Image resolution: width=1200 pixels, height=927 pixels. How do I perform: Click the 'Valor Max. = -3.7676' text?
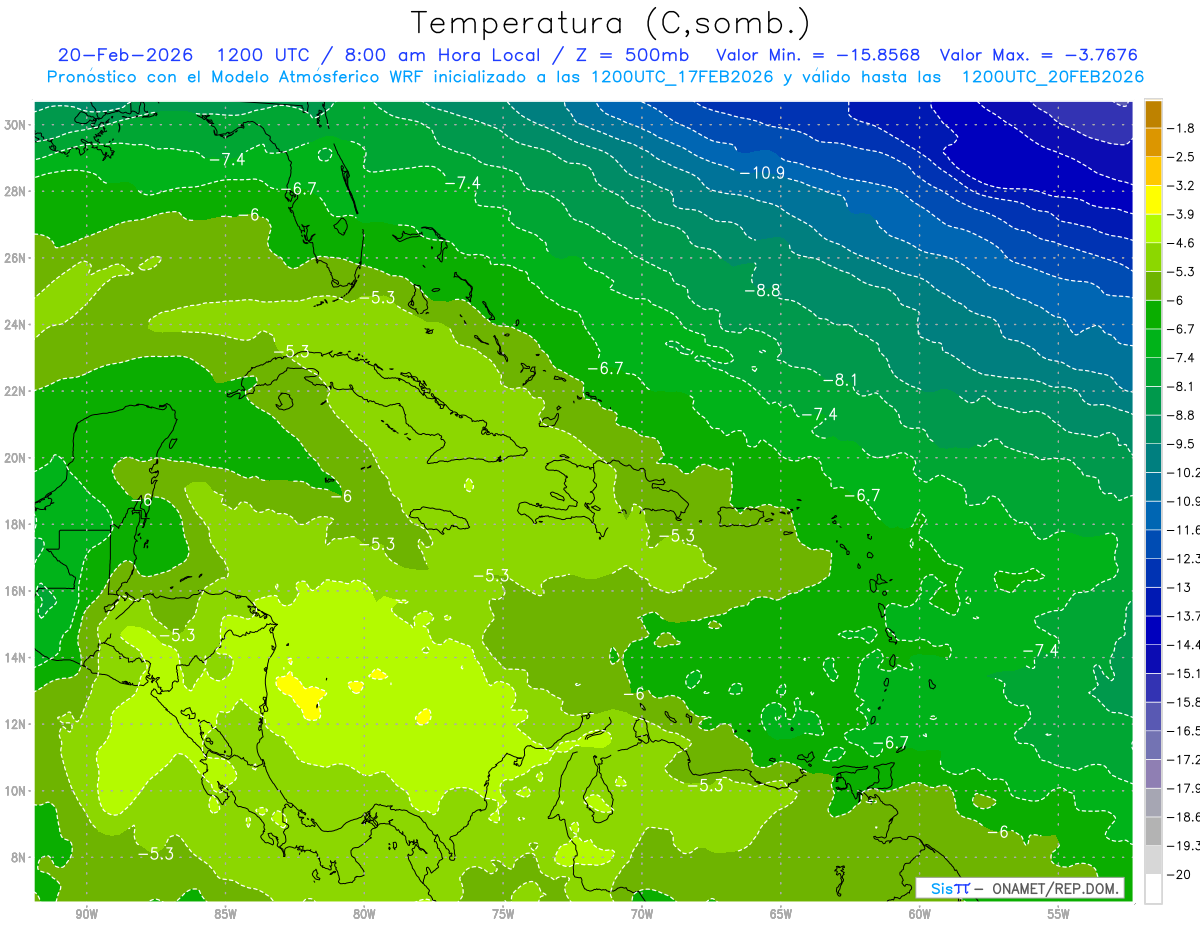(1039, 55)
